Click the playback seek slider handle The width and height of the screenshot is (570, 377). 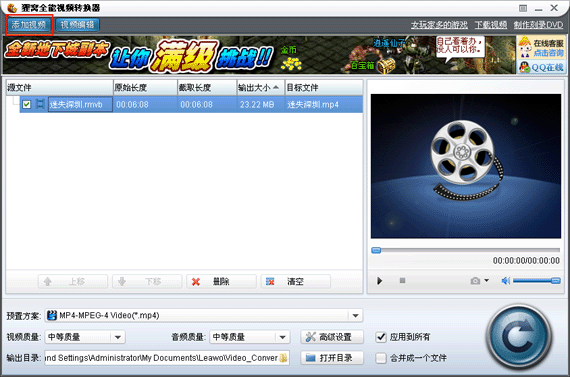376,250
